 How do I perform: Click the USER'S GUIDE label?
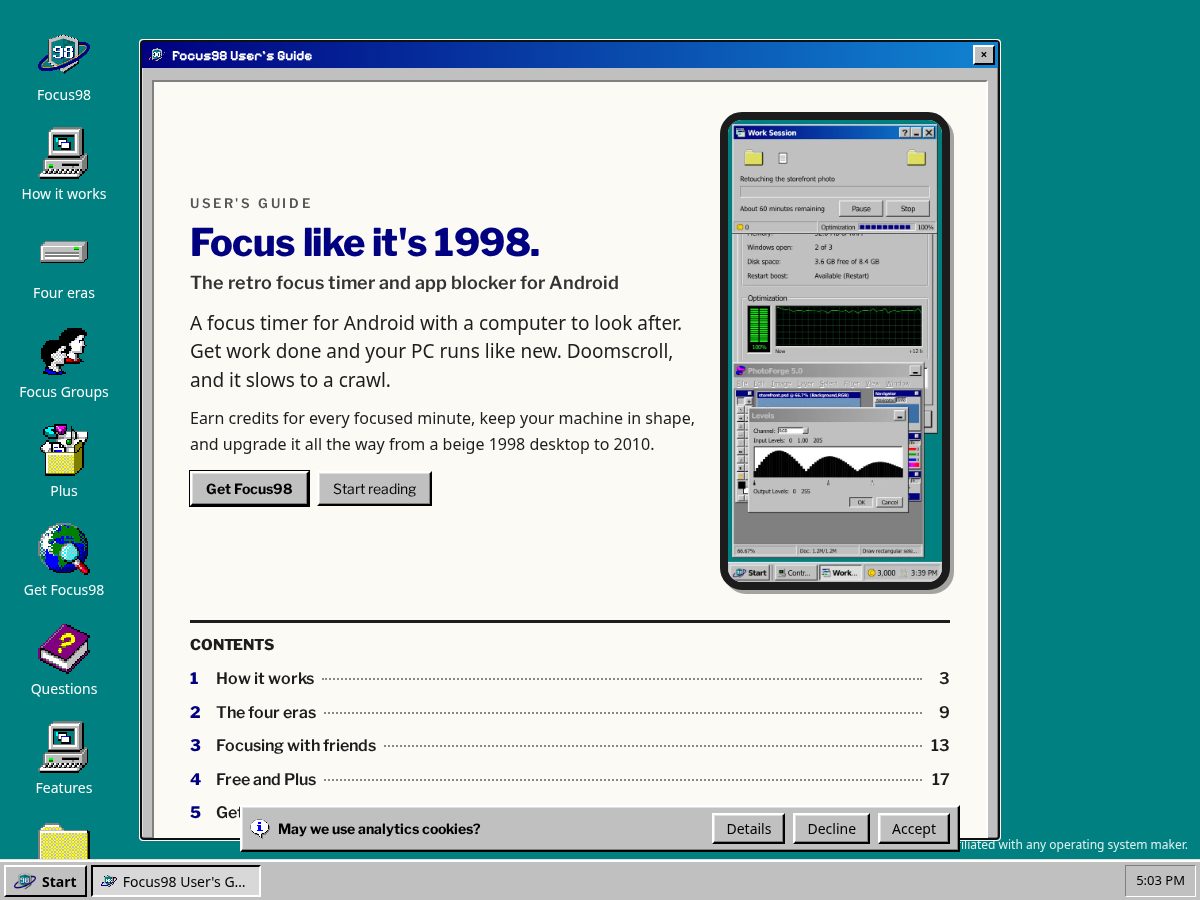(x=251, y=203)
